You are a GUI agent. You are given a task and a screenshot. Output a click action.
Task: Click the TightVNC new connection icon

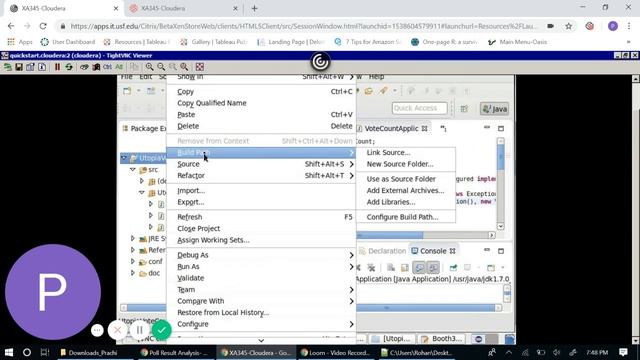click(x=7, y=67)
